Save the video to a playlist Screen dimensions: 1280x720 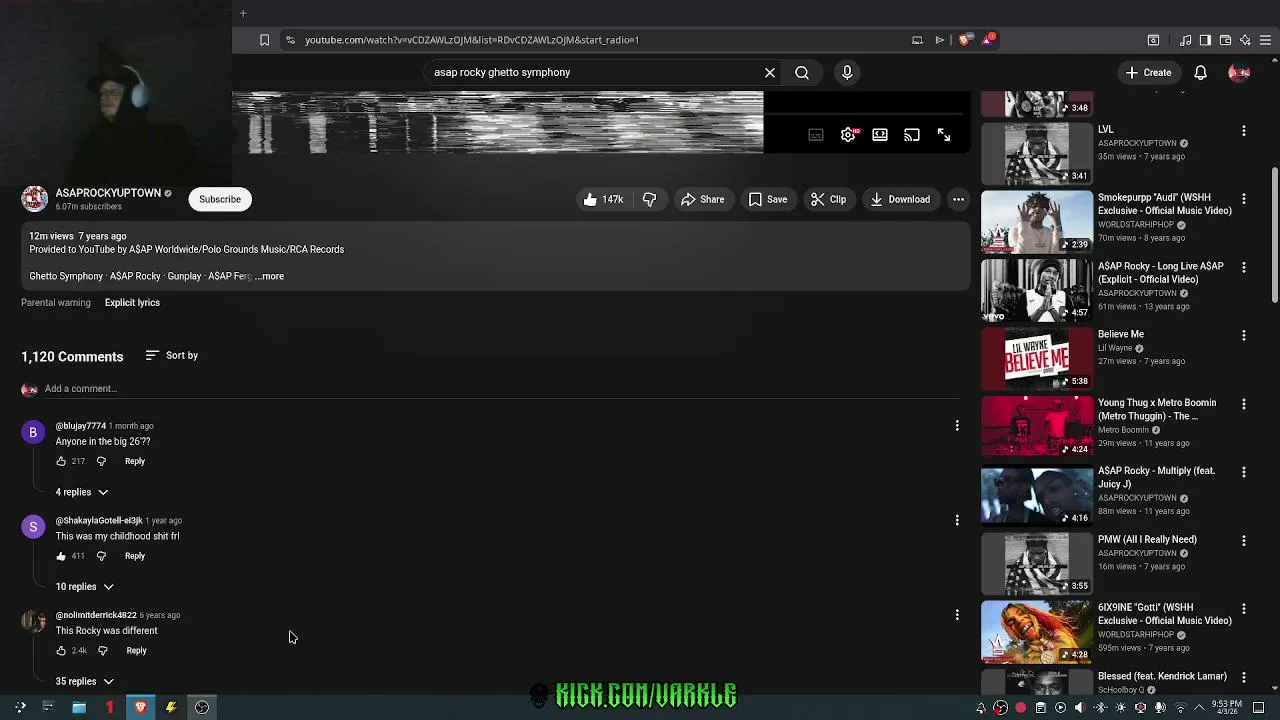768,199
